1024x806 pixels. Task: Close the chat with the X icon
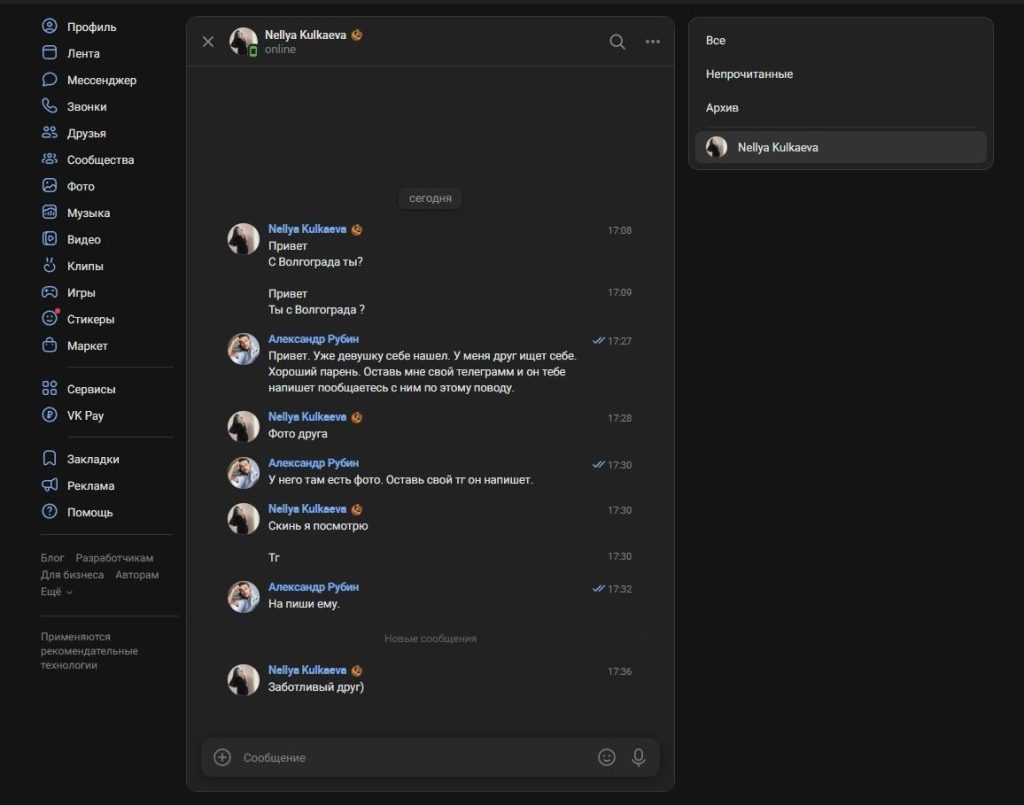click(208, 42)
